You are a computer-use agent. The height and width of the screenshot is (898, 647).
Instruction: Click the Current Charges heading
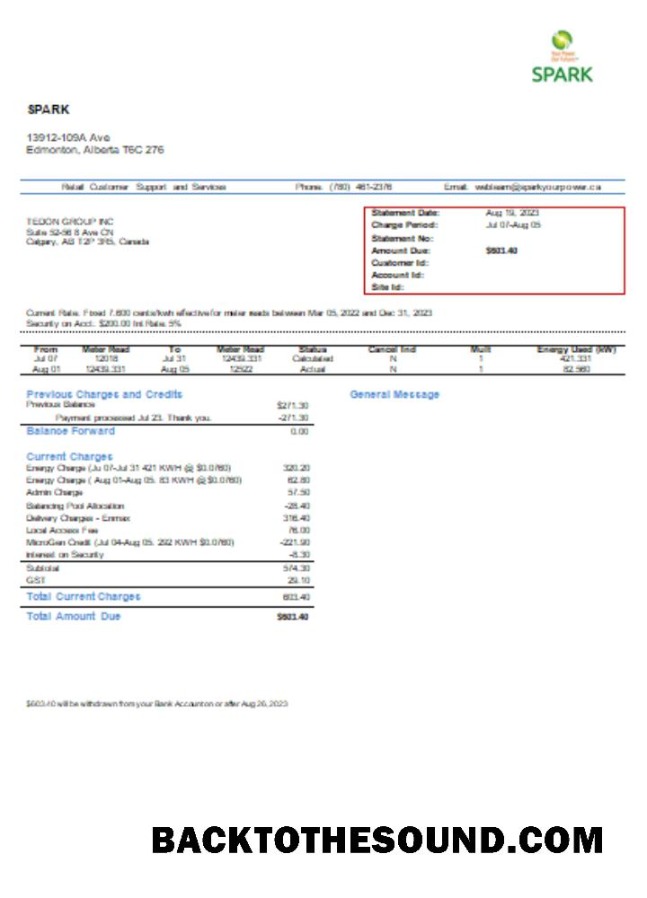coord(69,456)
